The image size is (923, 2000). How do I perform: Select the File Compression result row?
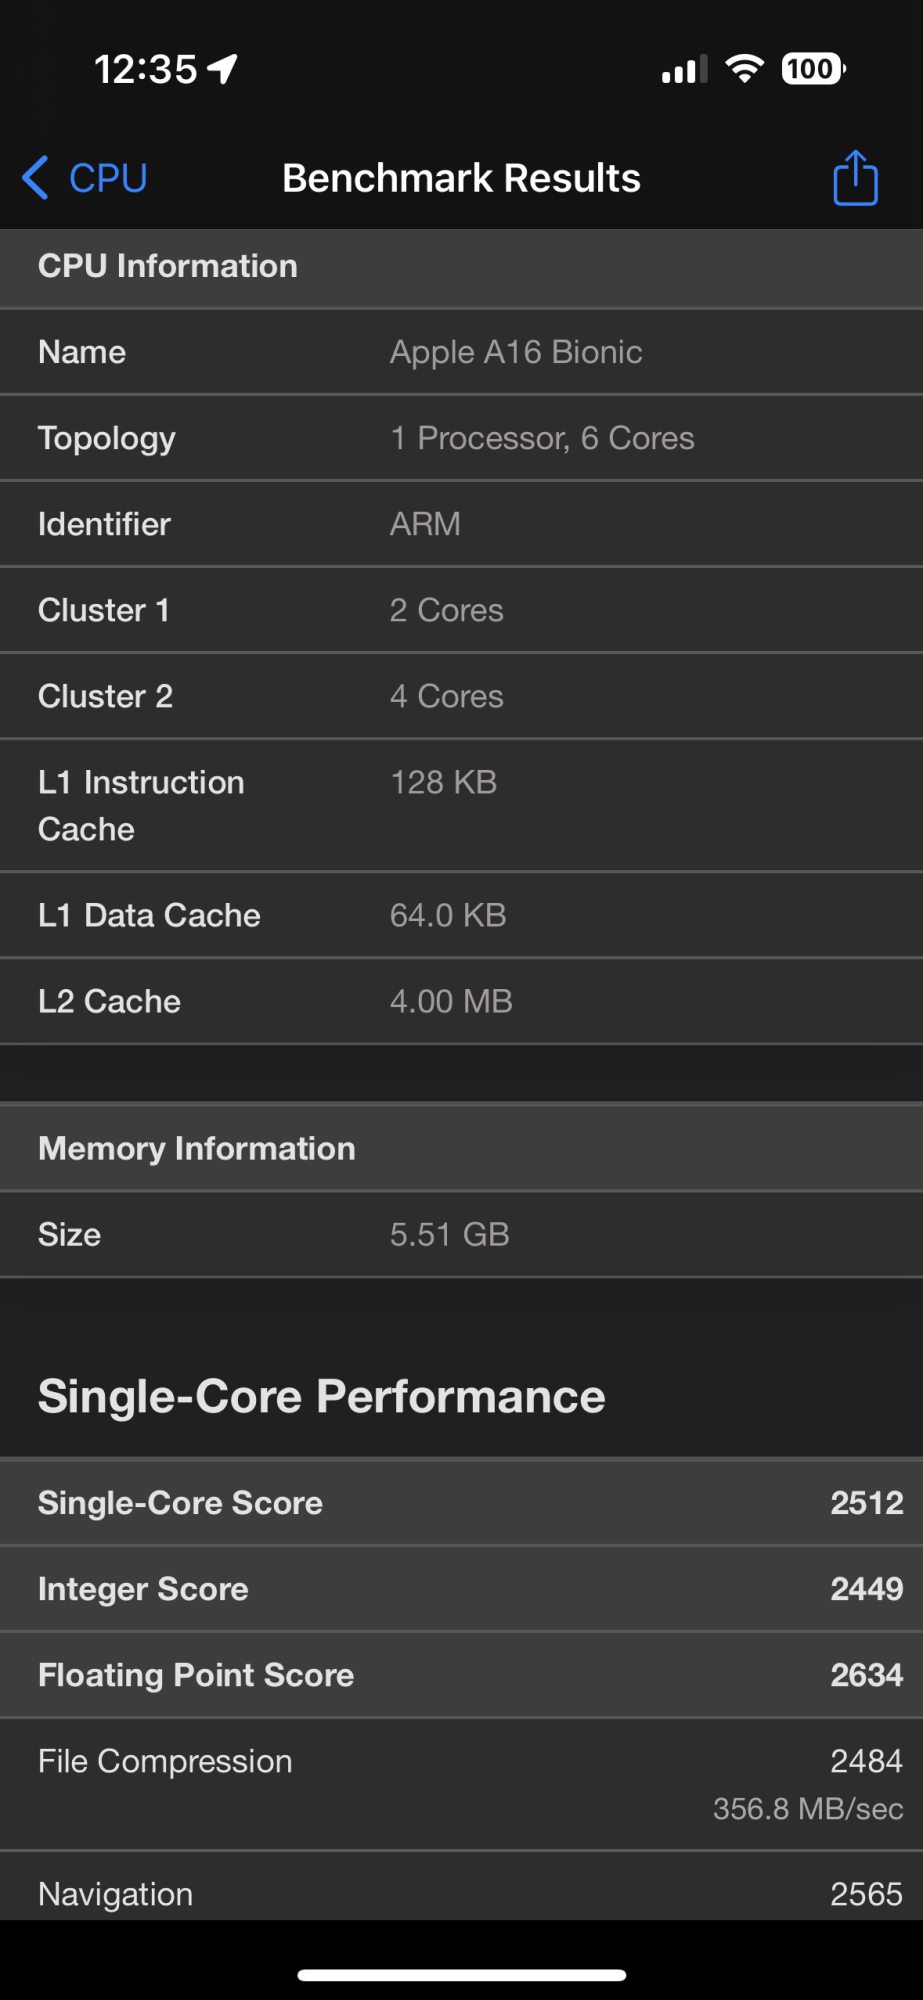(x=461, y=1784)
